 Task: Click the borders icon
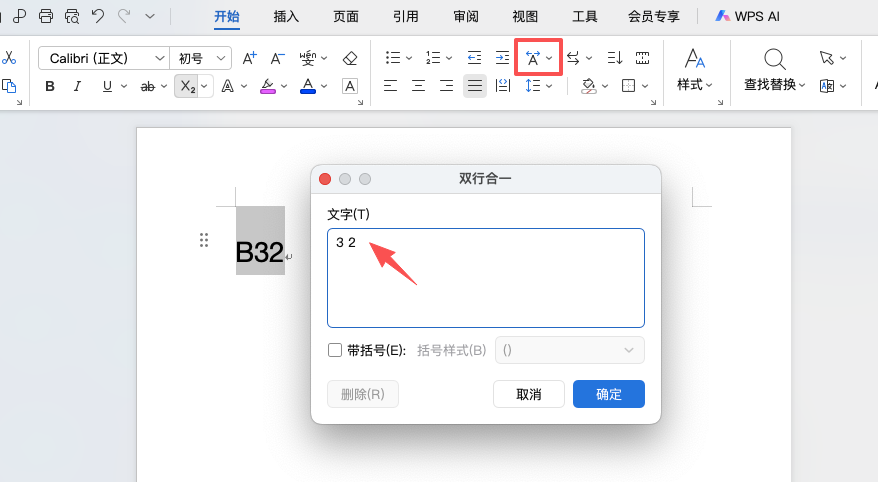click(x=628, y=86)
